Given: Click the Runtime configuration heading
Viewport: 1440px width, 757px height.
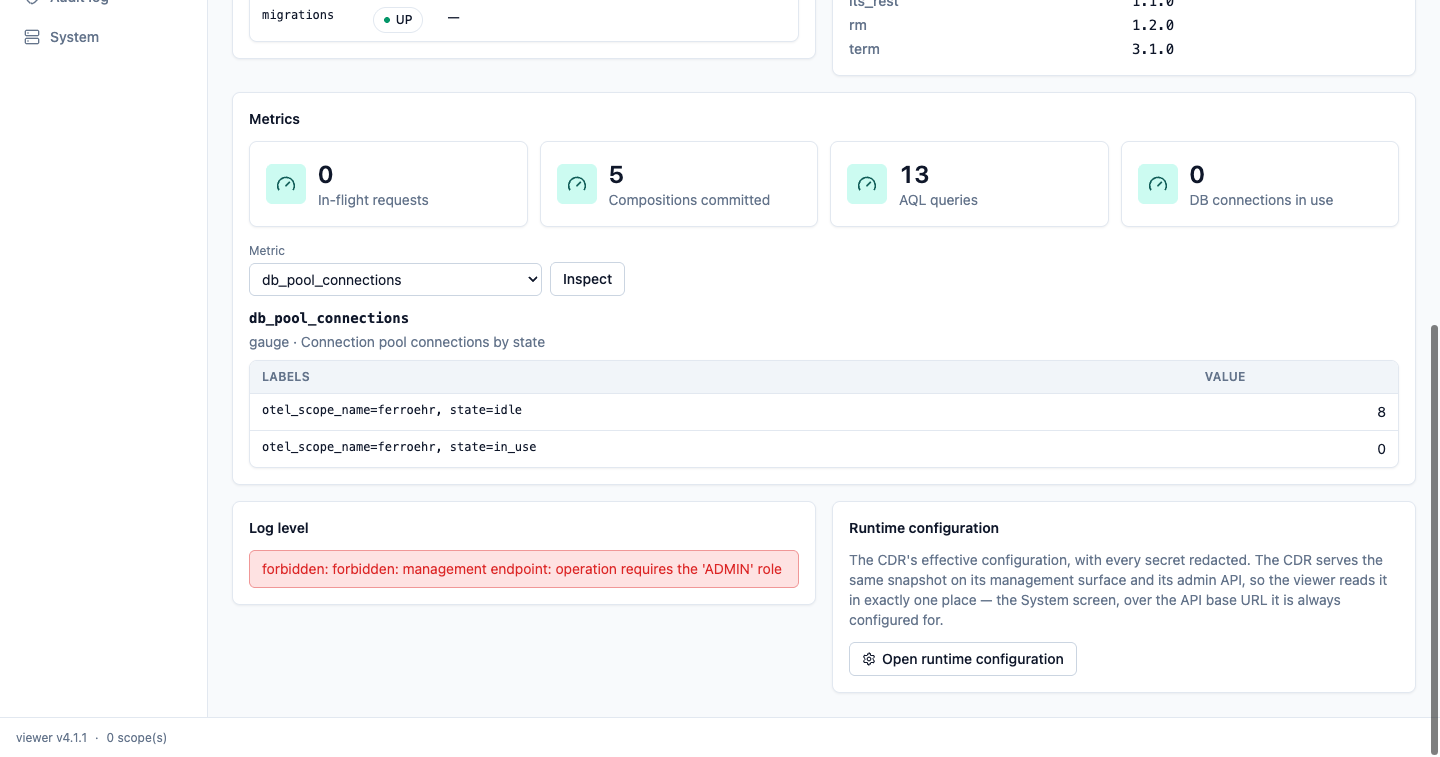Looking at the screenshot, I should click(x=924, y=528).
